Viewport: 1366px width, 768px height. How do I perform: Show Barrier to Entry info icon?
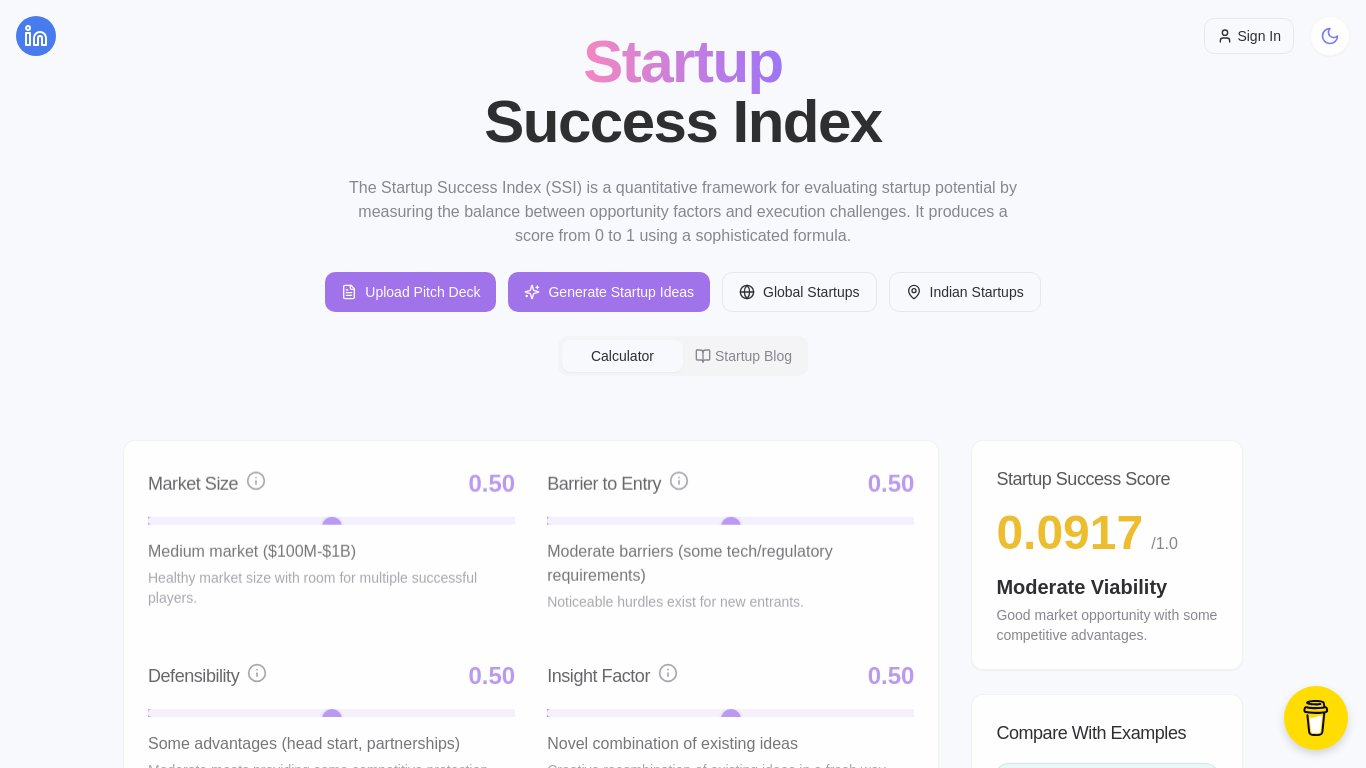pyautogui.click(x=679, y=481)
